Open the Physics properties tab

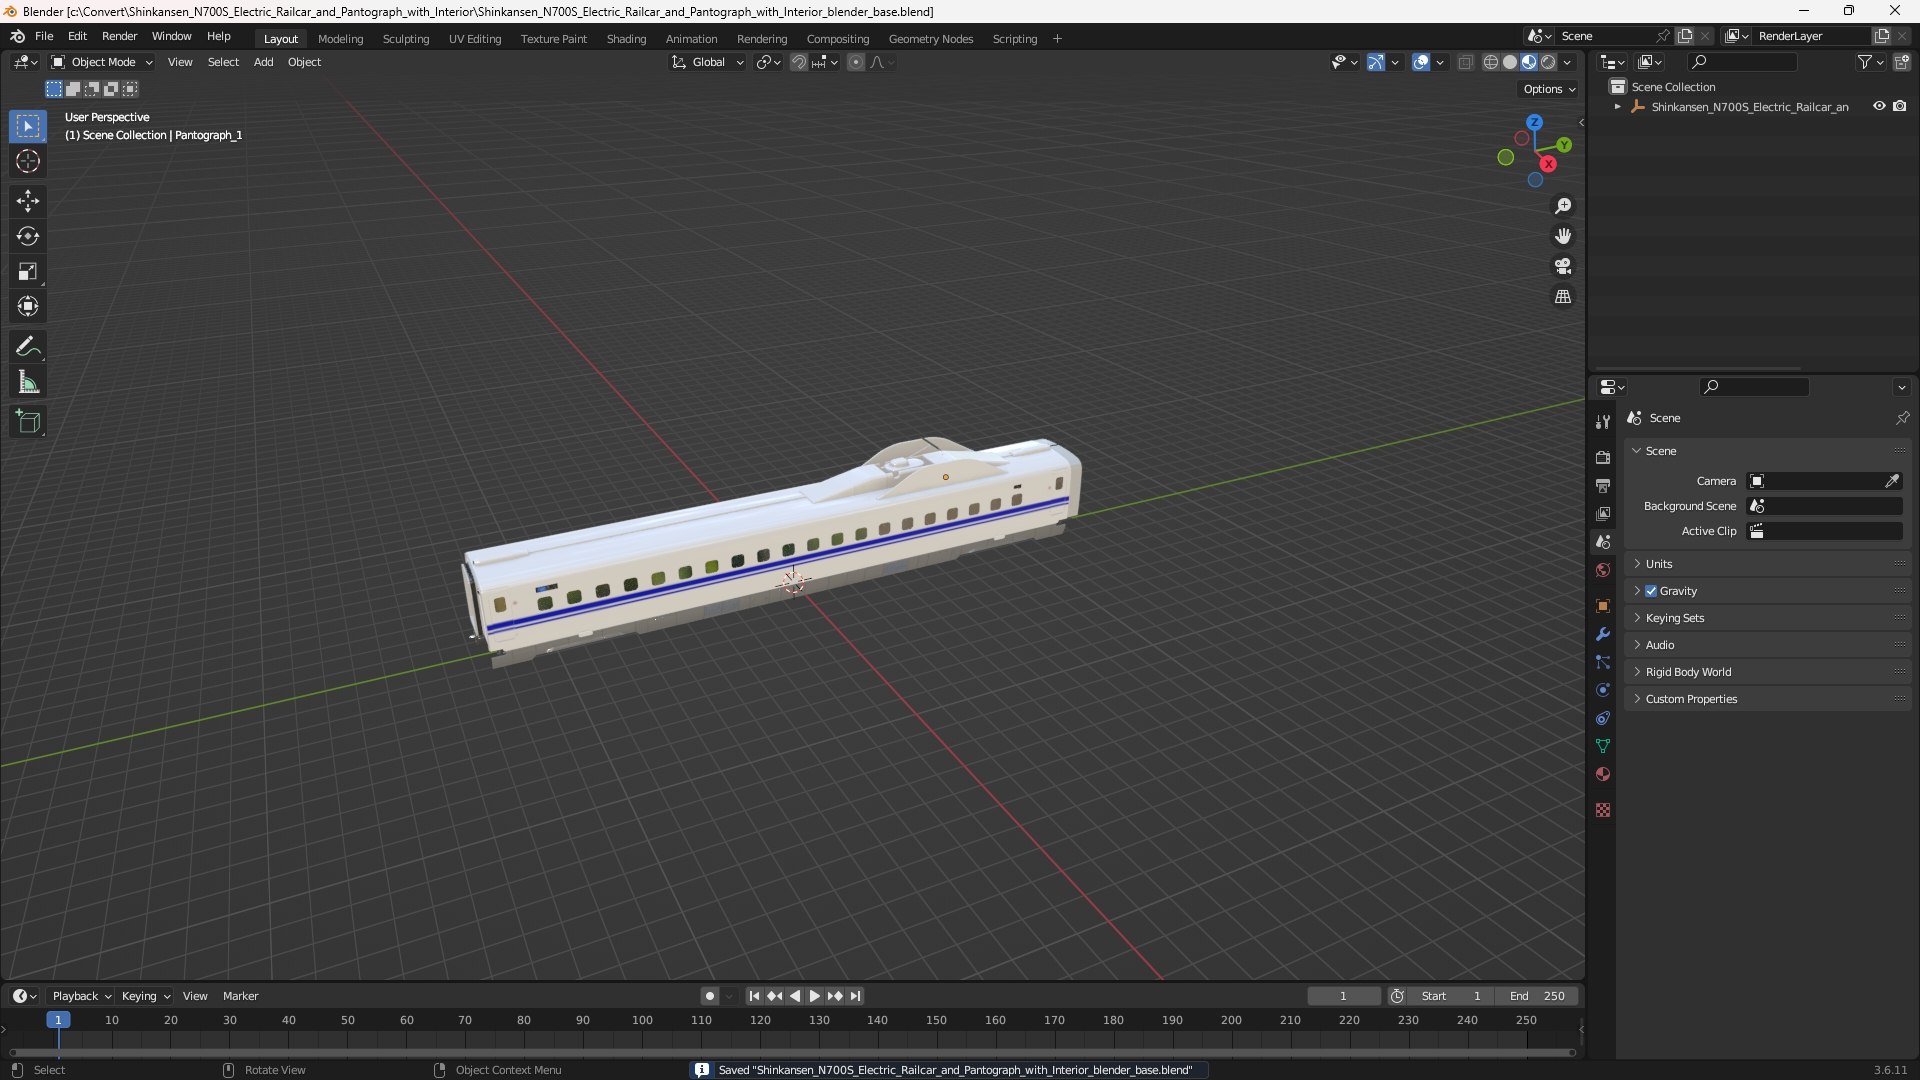pyautogui.click(x=1603, y=690)
